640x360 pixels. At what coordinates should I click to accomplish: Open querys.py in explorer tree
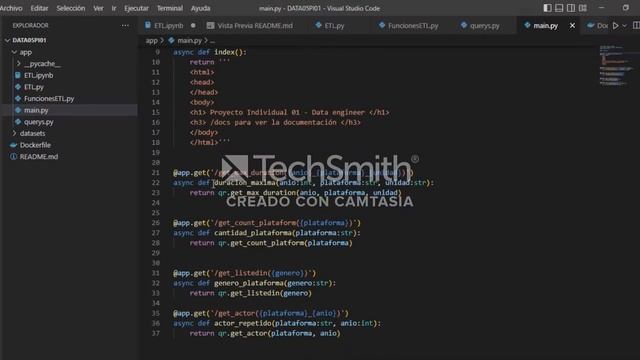(38, 122)
